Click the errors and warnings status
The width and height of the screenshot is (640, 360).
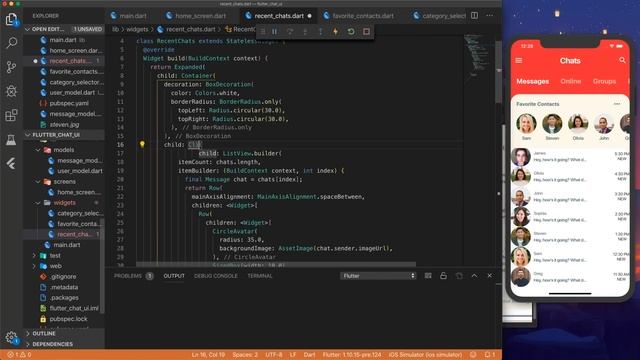pyautogui.click(x=19, y=355)
